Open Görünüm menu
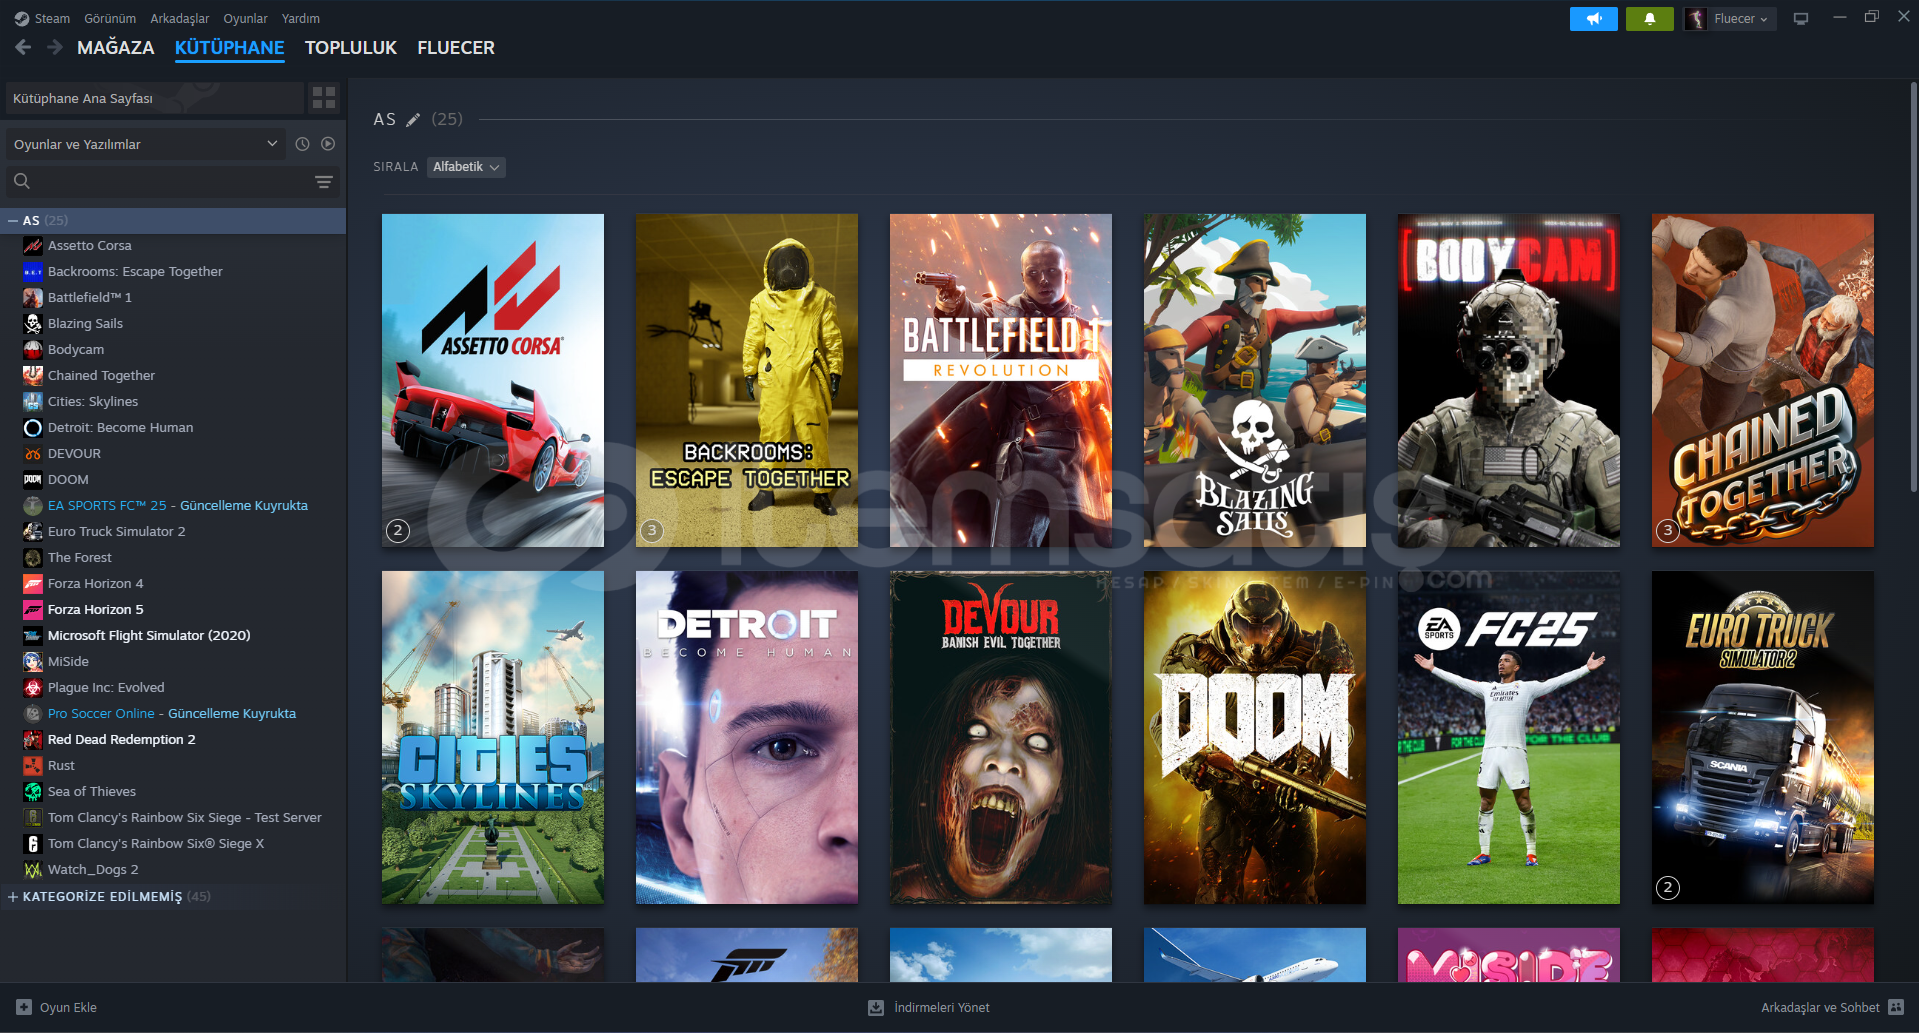Image resolution: width=1919 pixels, height=1033 pixels. pos(110,18)
